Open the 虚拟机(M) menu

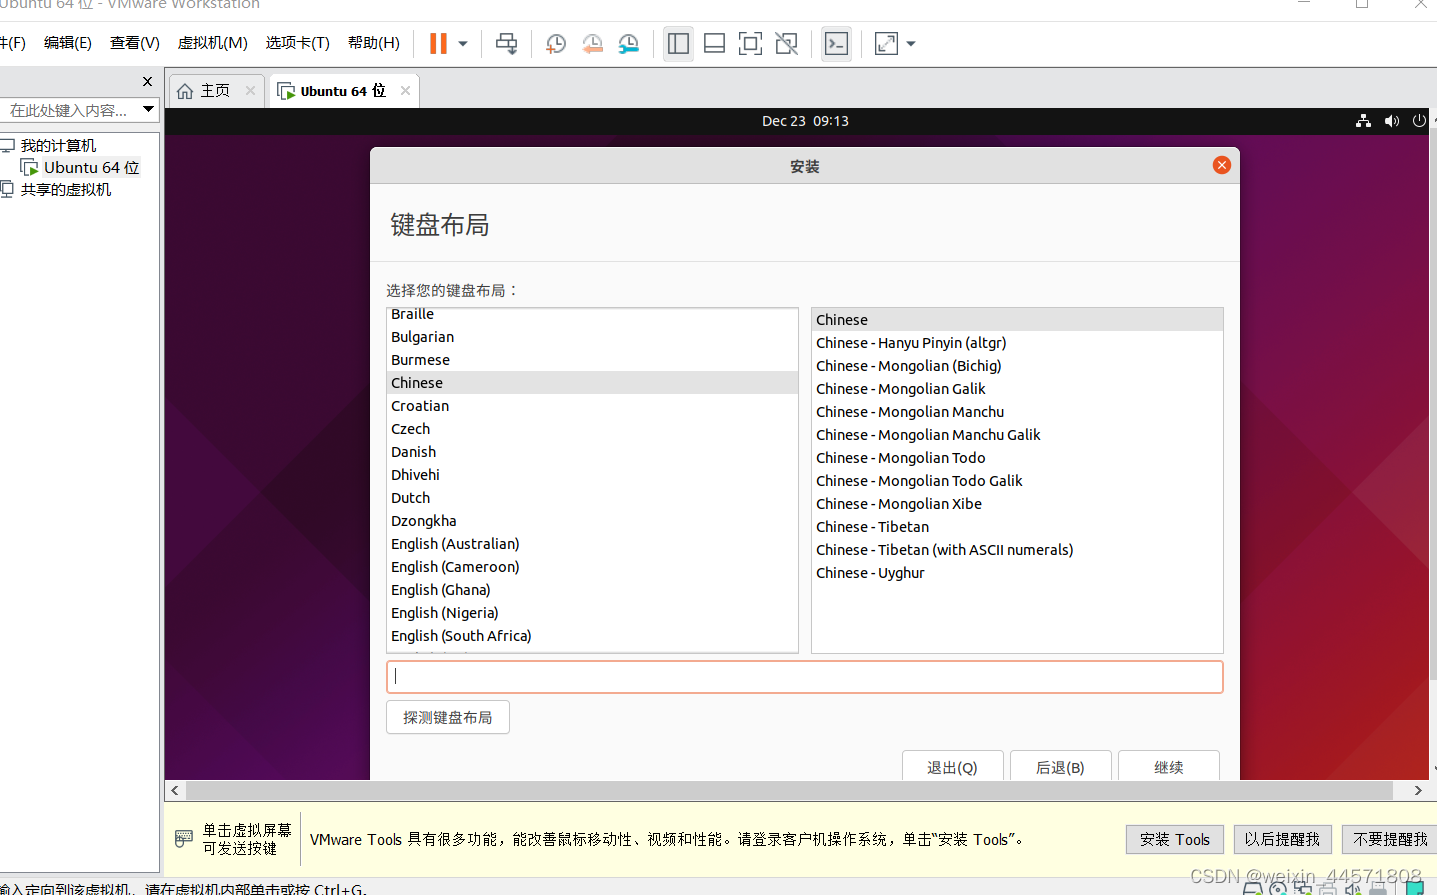click(213, 43)
